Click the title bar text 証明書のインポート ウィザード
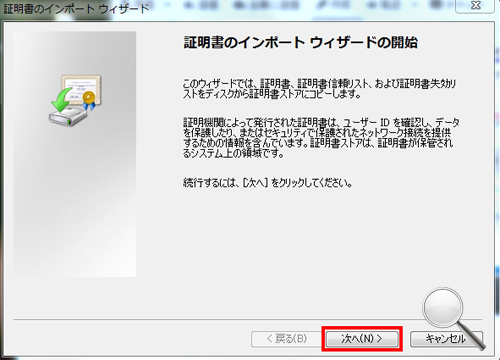This screenshot has height=360, width=500. tap(76, 9)
